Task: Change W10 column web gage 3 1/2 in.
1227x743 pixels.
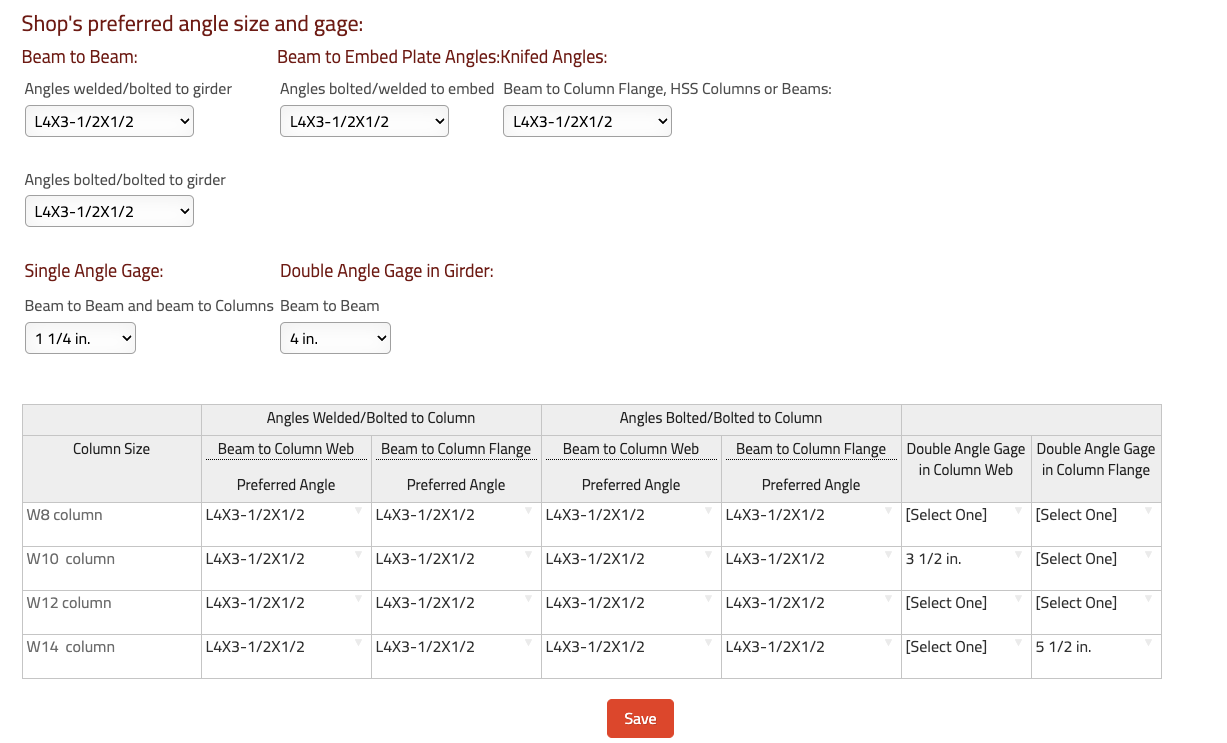Action: [x=965, y=559]
